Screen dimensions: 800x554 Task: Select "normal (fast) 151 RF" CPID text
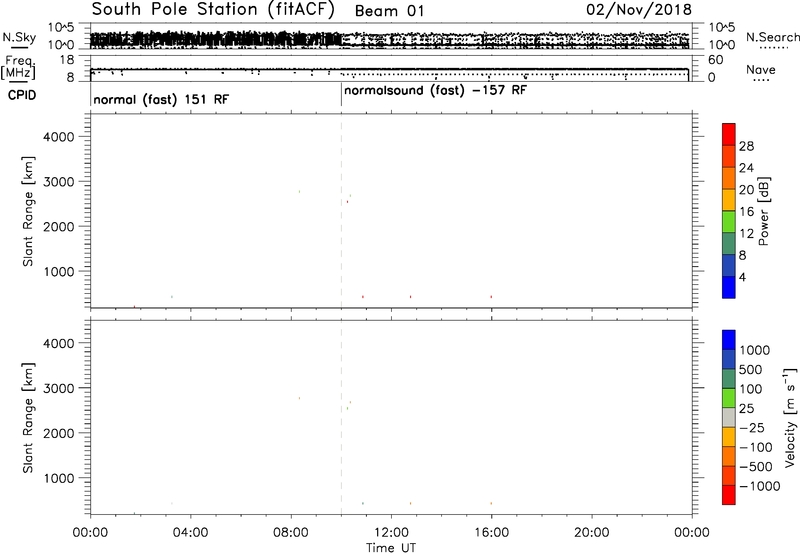coord(161,99)
